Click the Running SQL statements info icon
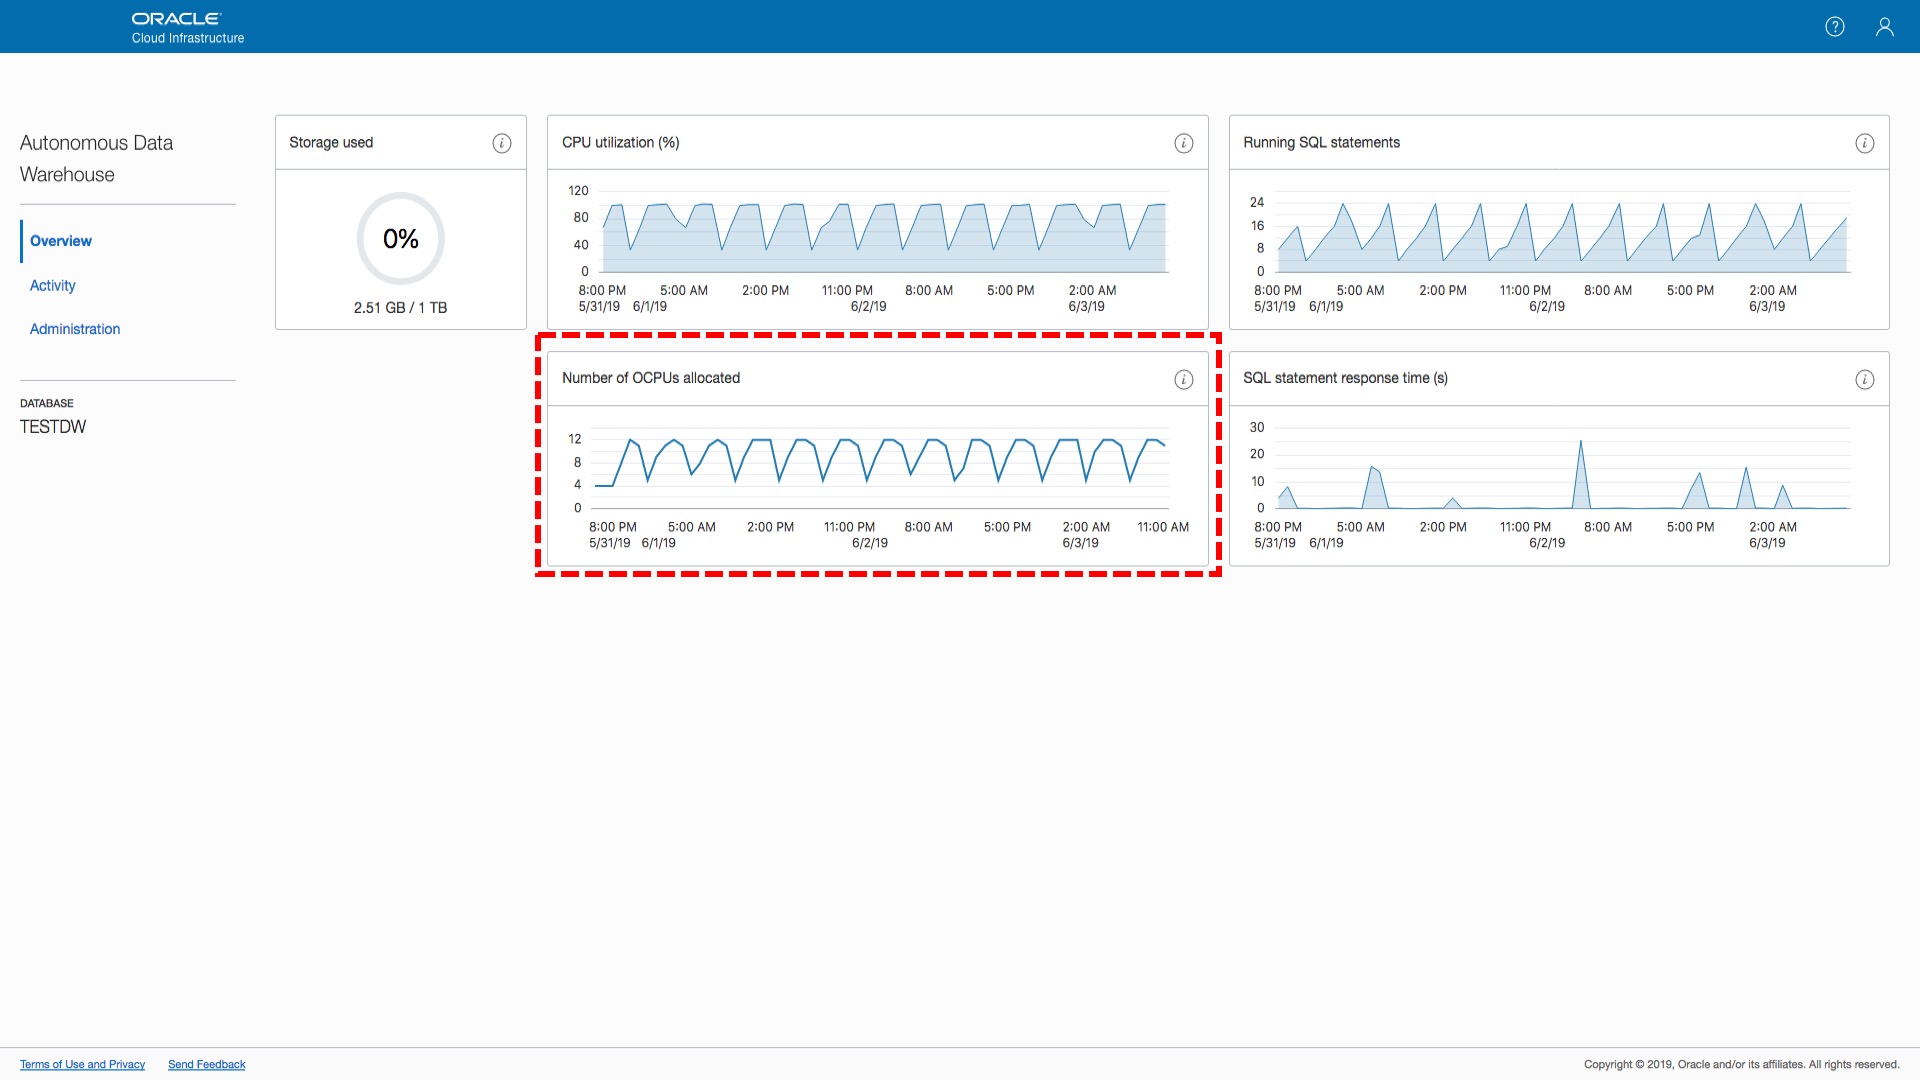This screenshot has width=1920, height=1080. [1864, 143]
